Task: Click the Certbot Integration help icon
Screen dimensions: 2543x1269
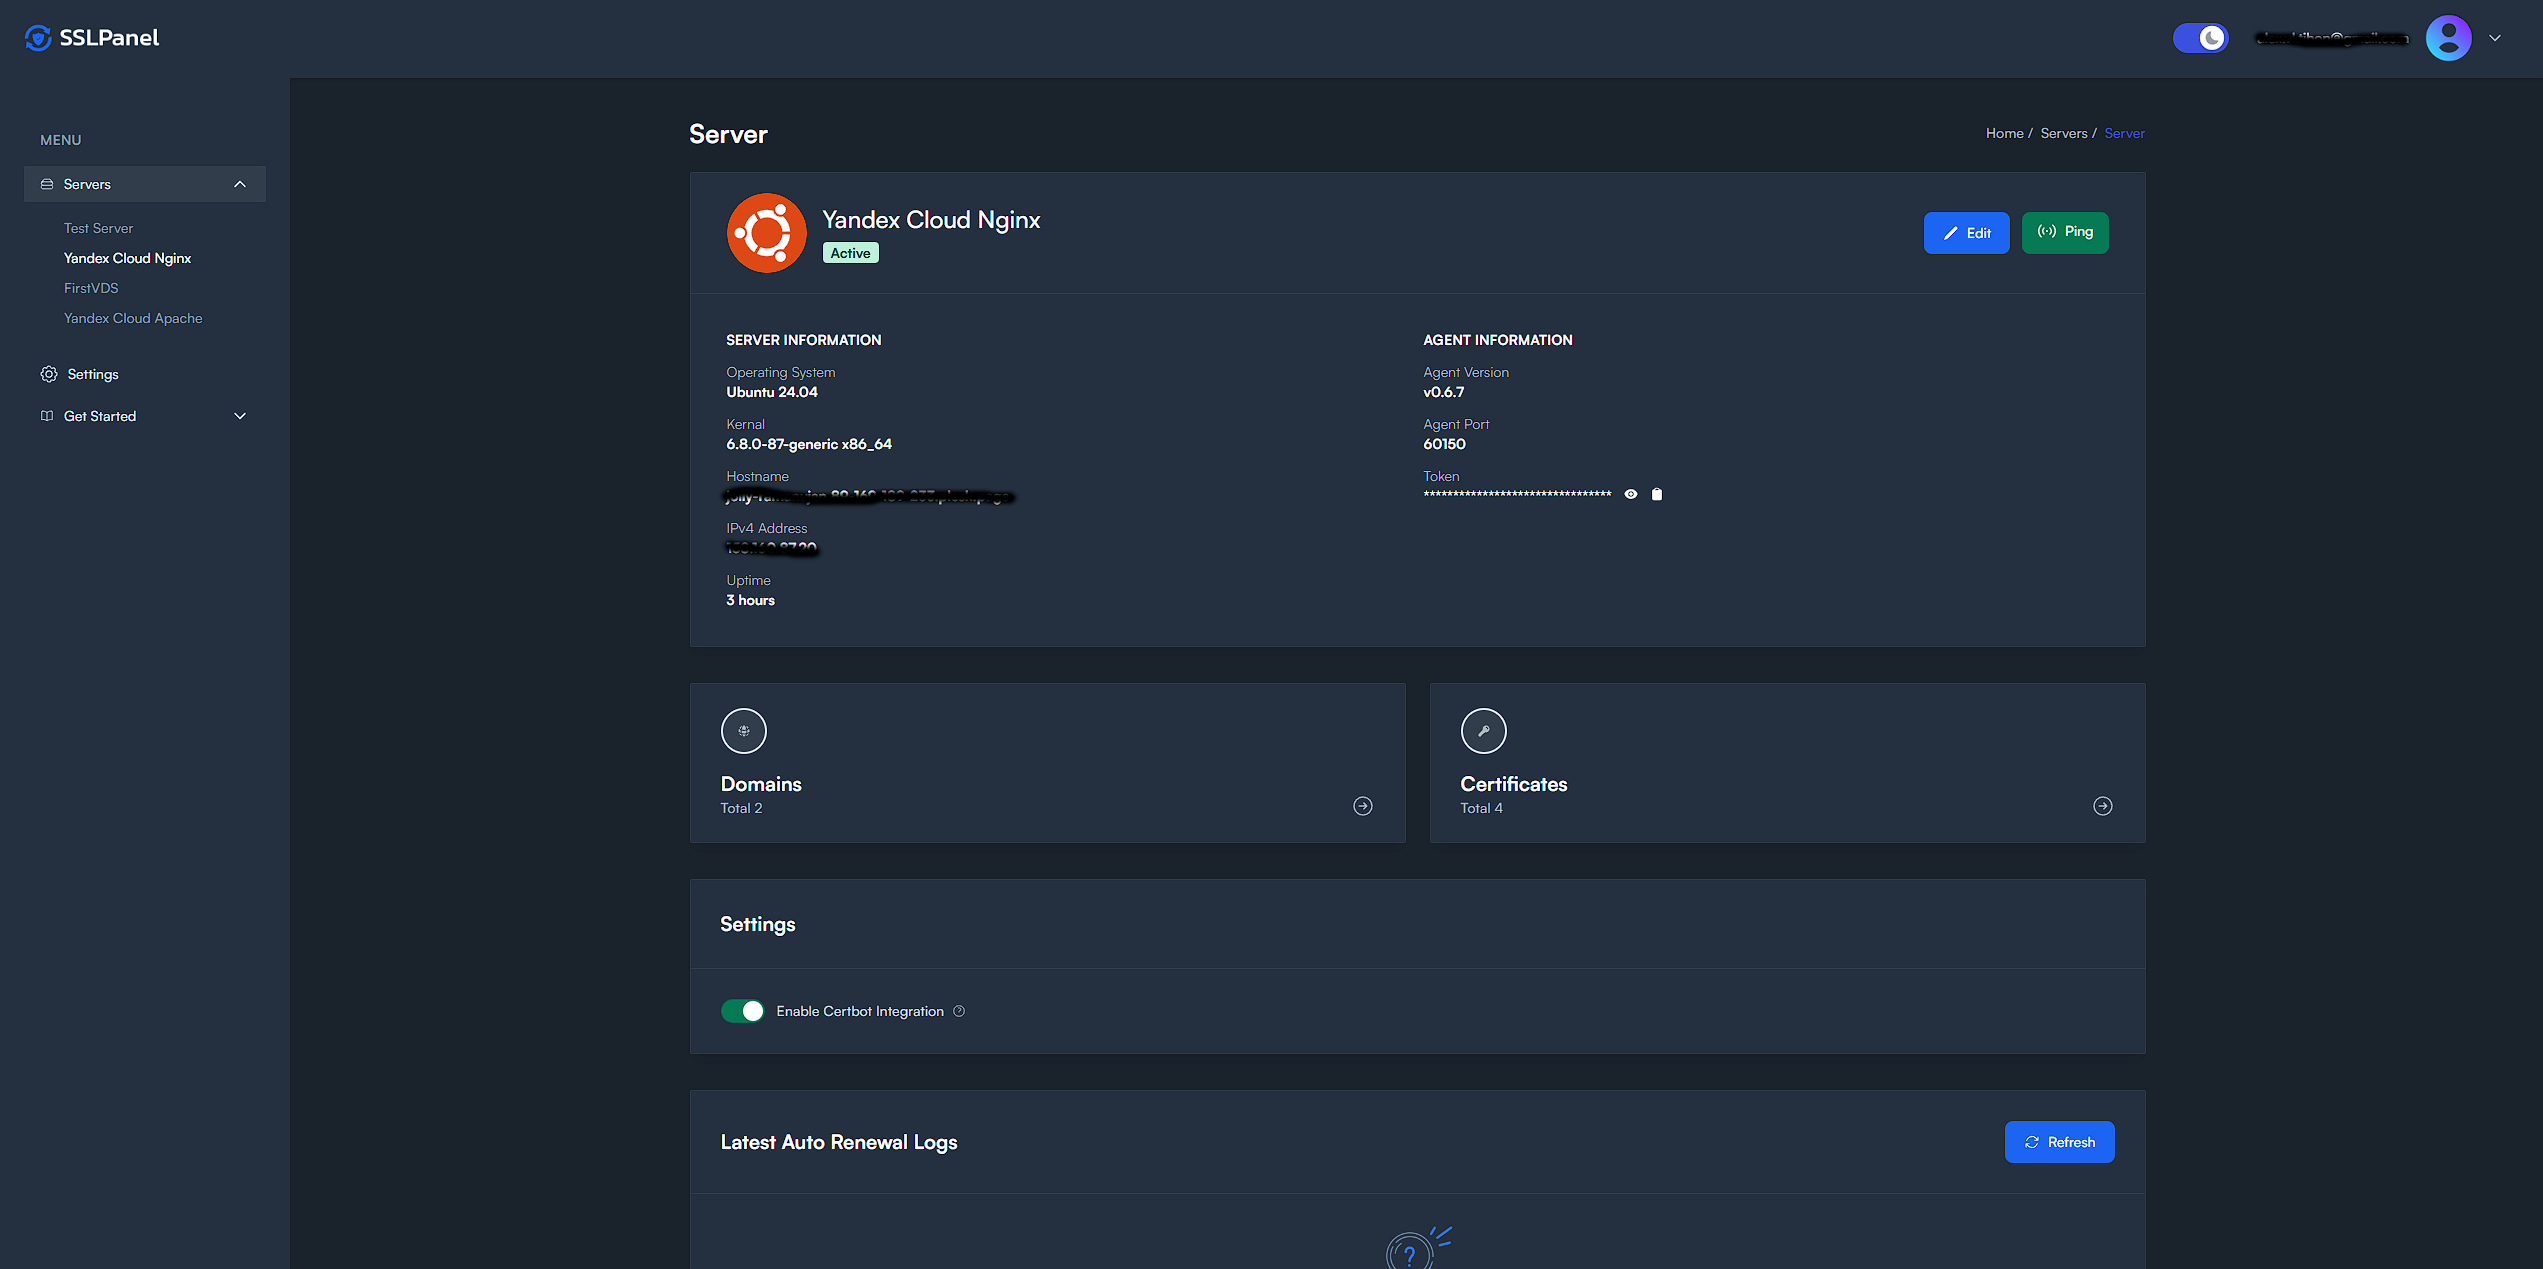Action: (x=959, y=1011)
